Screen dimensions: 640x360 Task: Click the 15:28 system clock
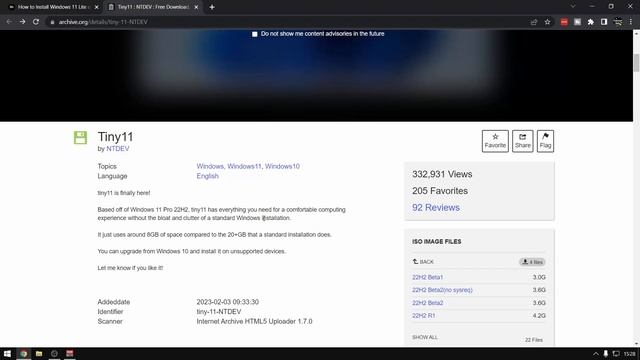[x=629, y=354]
